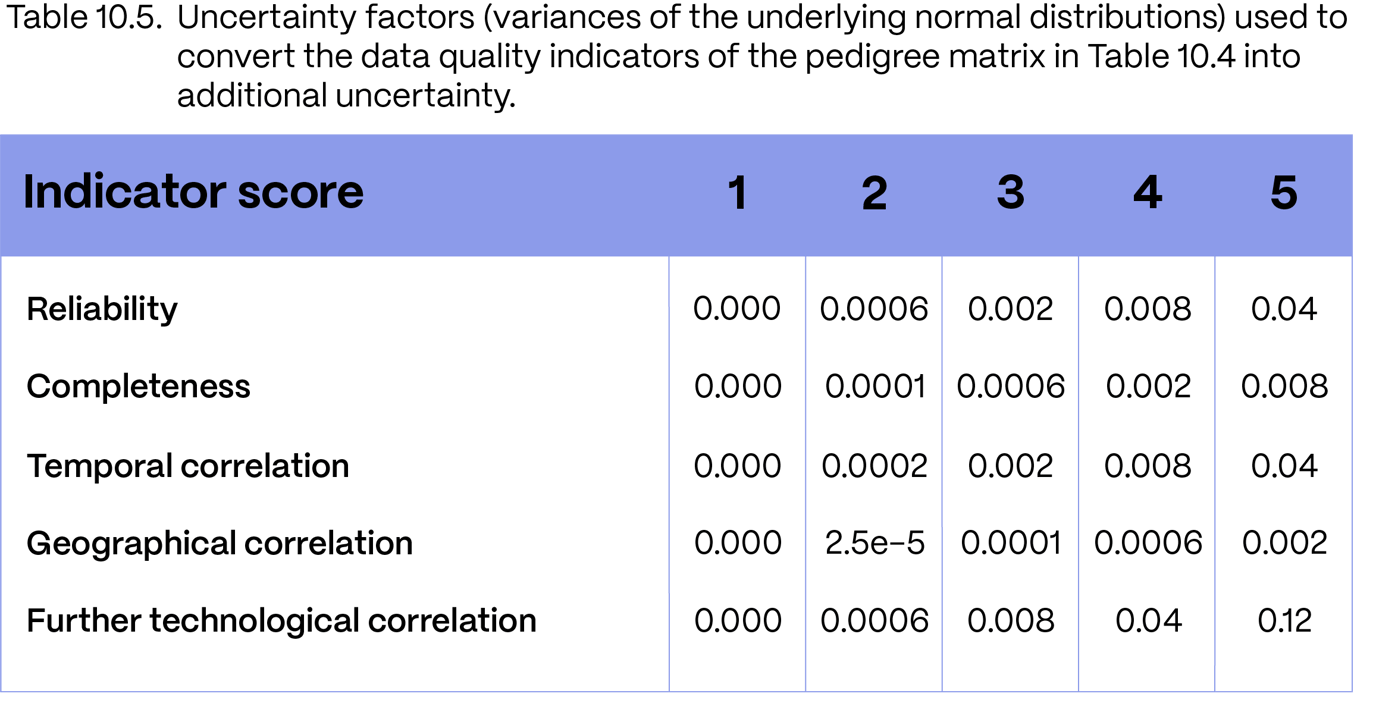Click Reliability value 0.04 under score 5
The height and width of the screenshot is (703, 1376).
click(x=1284, y=309)
